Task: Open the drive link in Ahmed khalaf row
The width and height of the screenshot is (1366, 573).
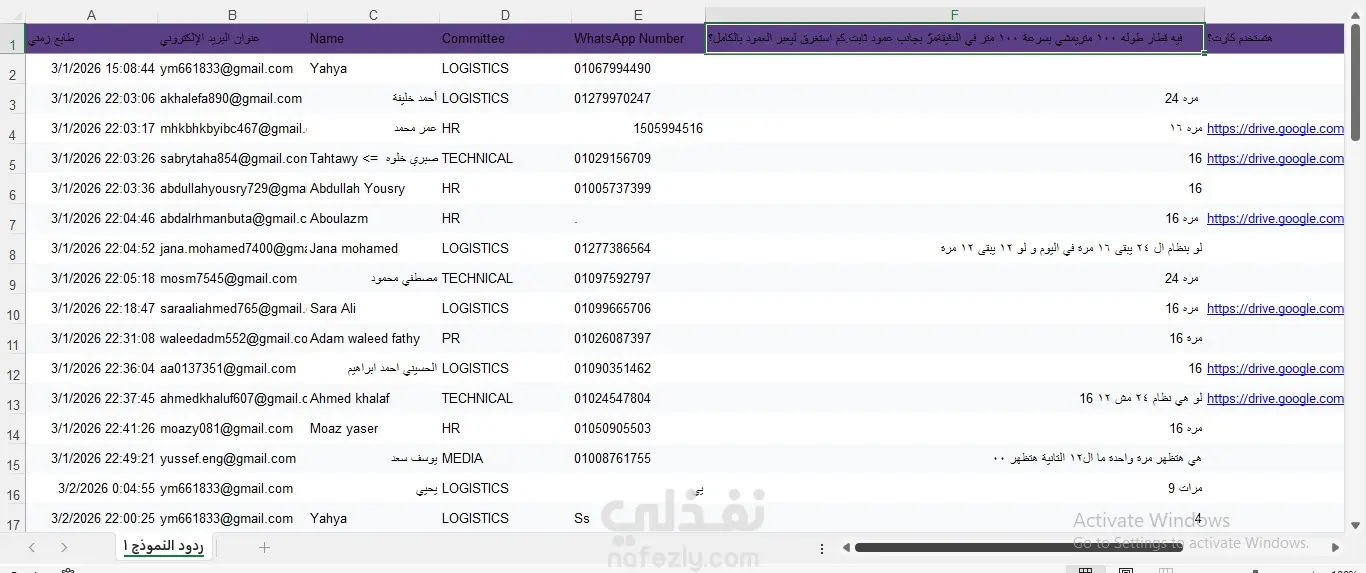Action: point(1275,398)
